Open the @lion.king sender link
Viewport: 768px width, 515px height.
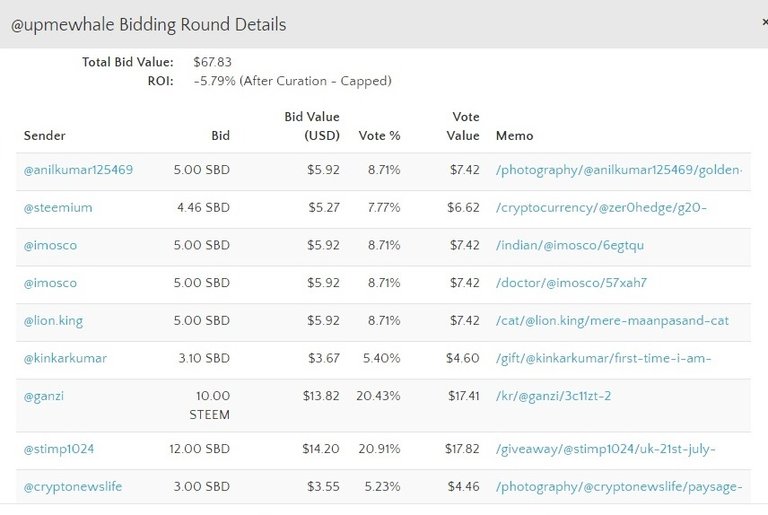53,321
